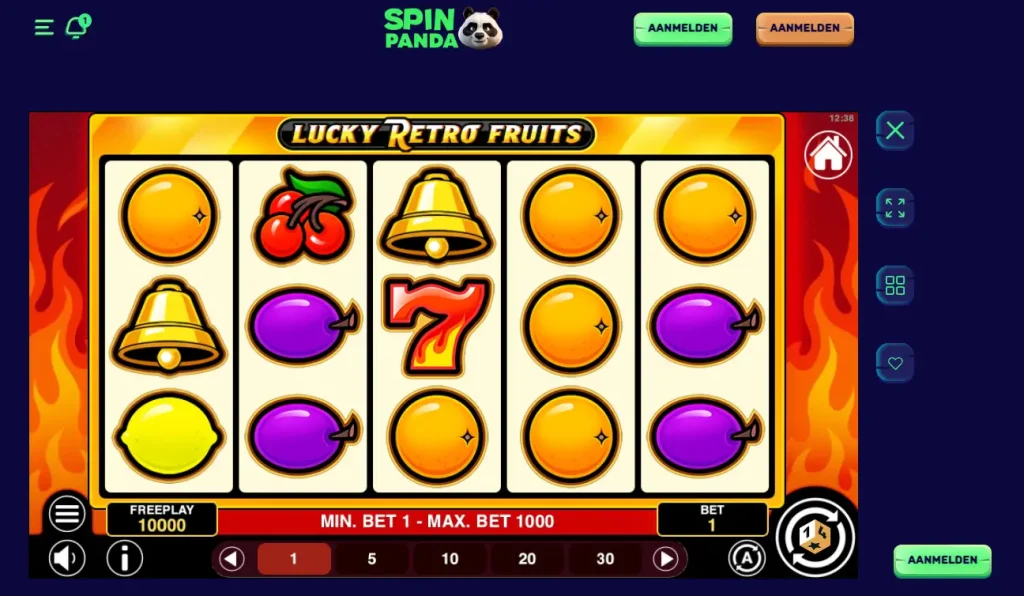Select bet amount 5

coord(372,559)
